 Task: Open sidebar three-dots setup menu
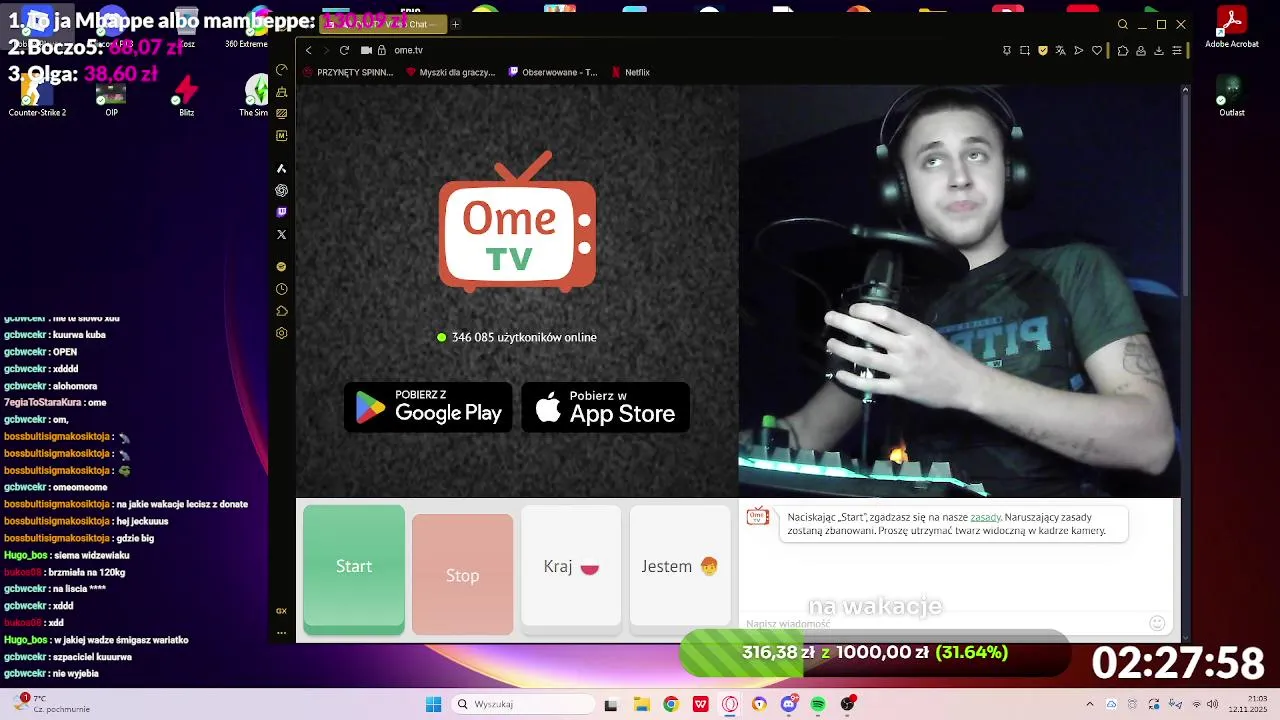pos(282,632)
